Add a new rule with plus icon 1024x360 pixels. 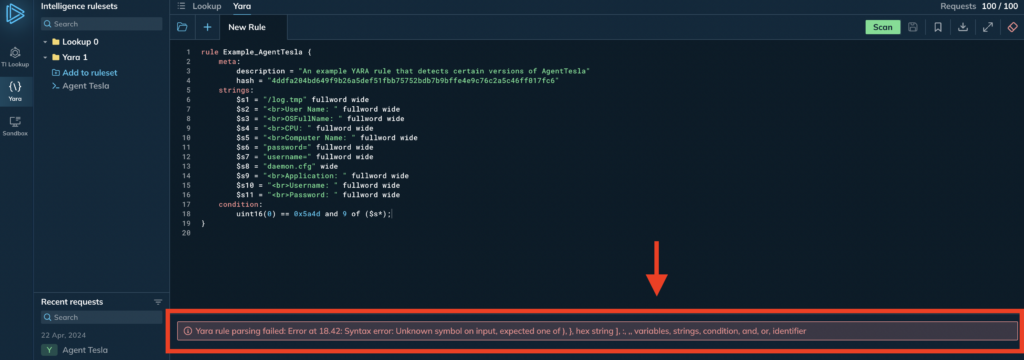pos(207,27)
